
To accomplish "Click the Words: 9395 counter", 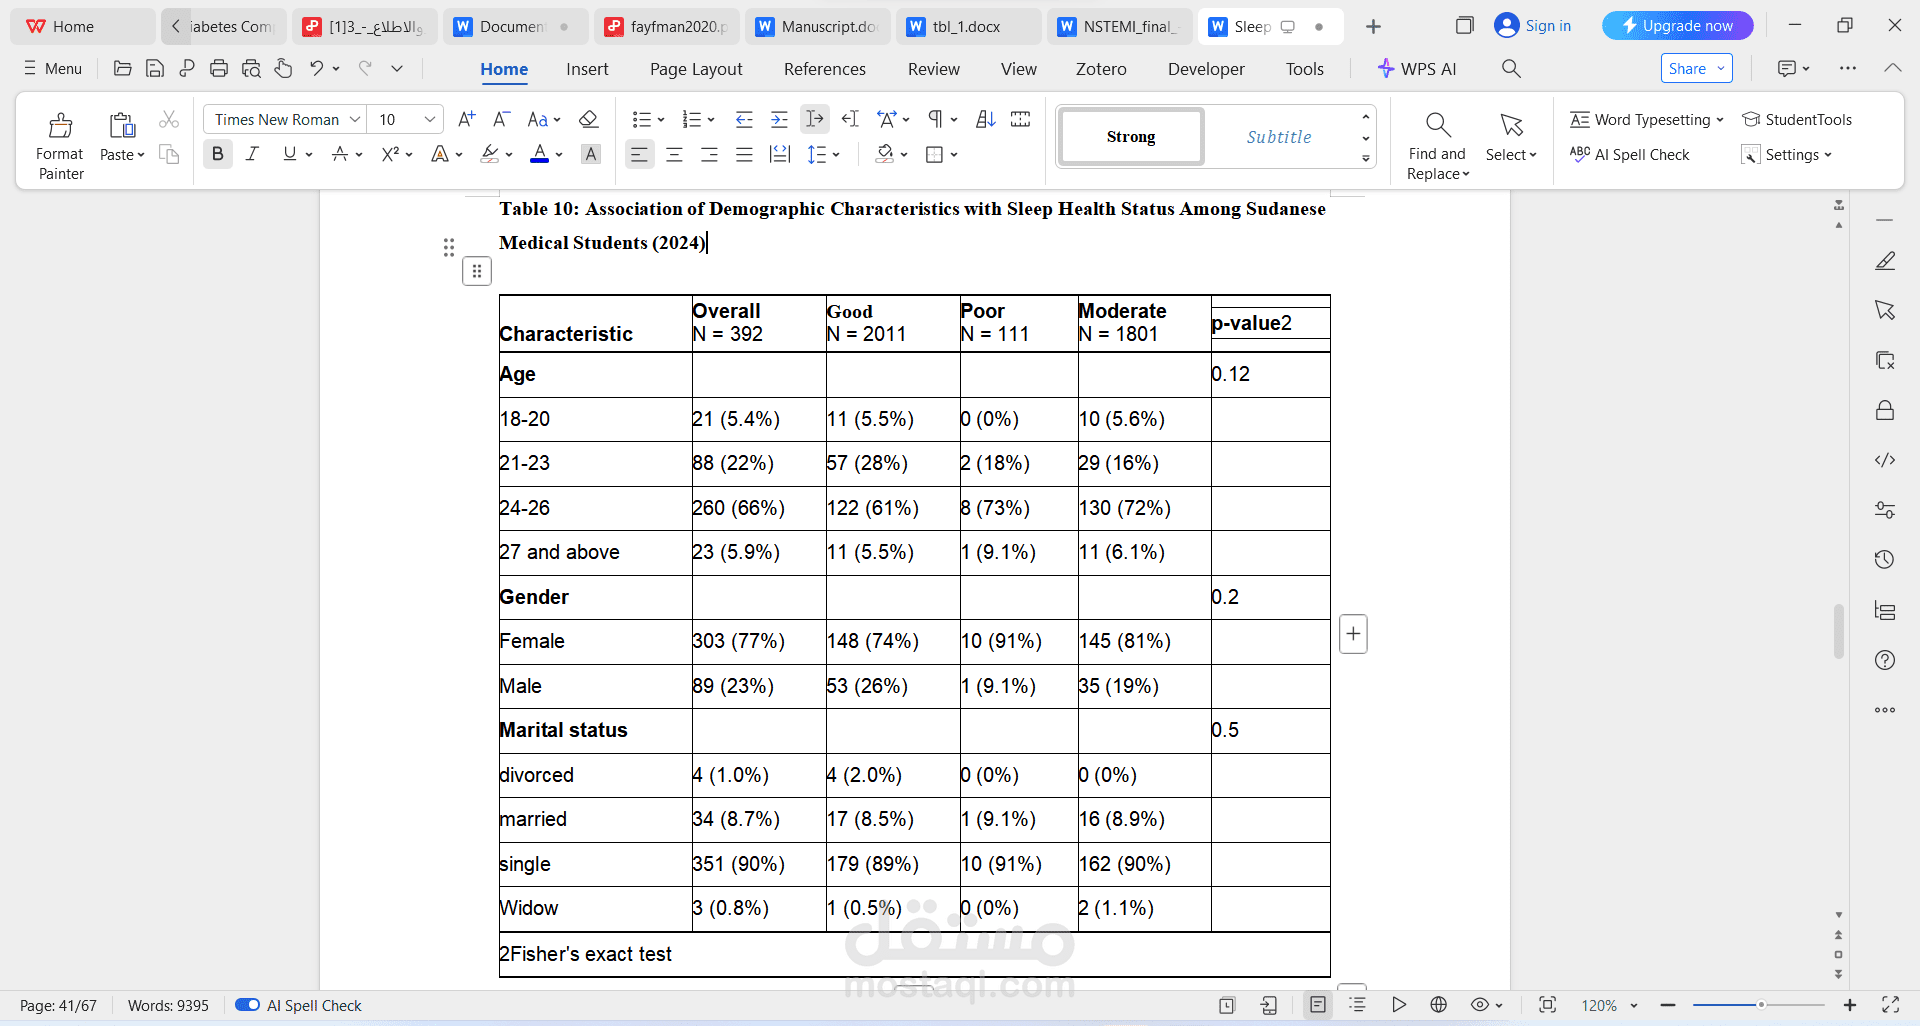I will [x=168, y=1005].
